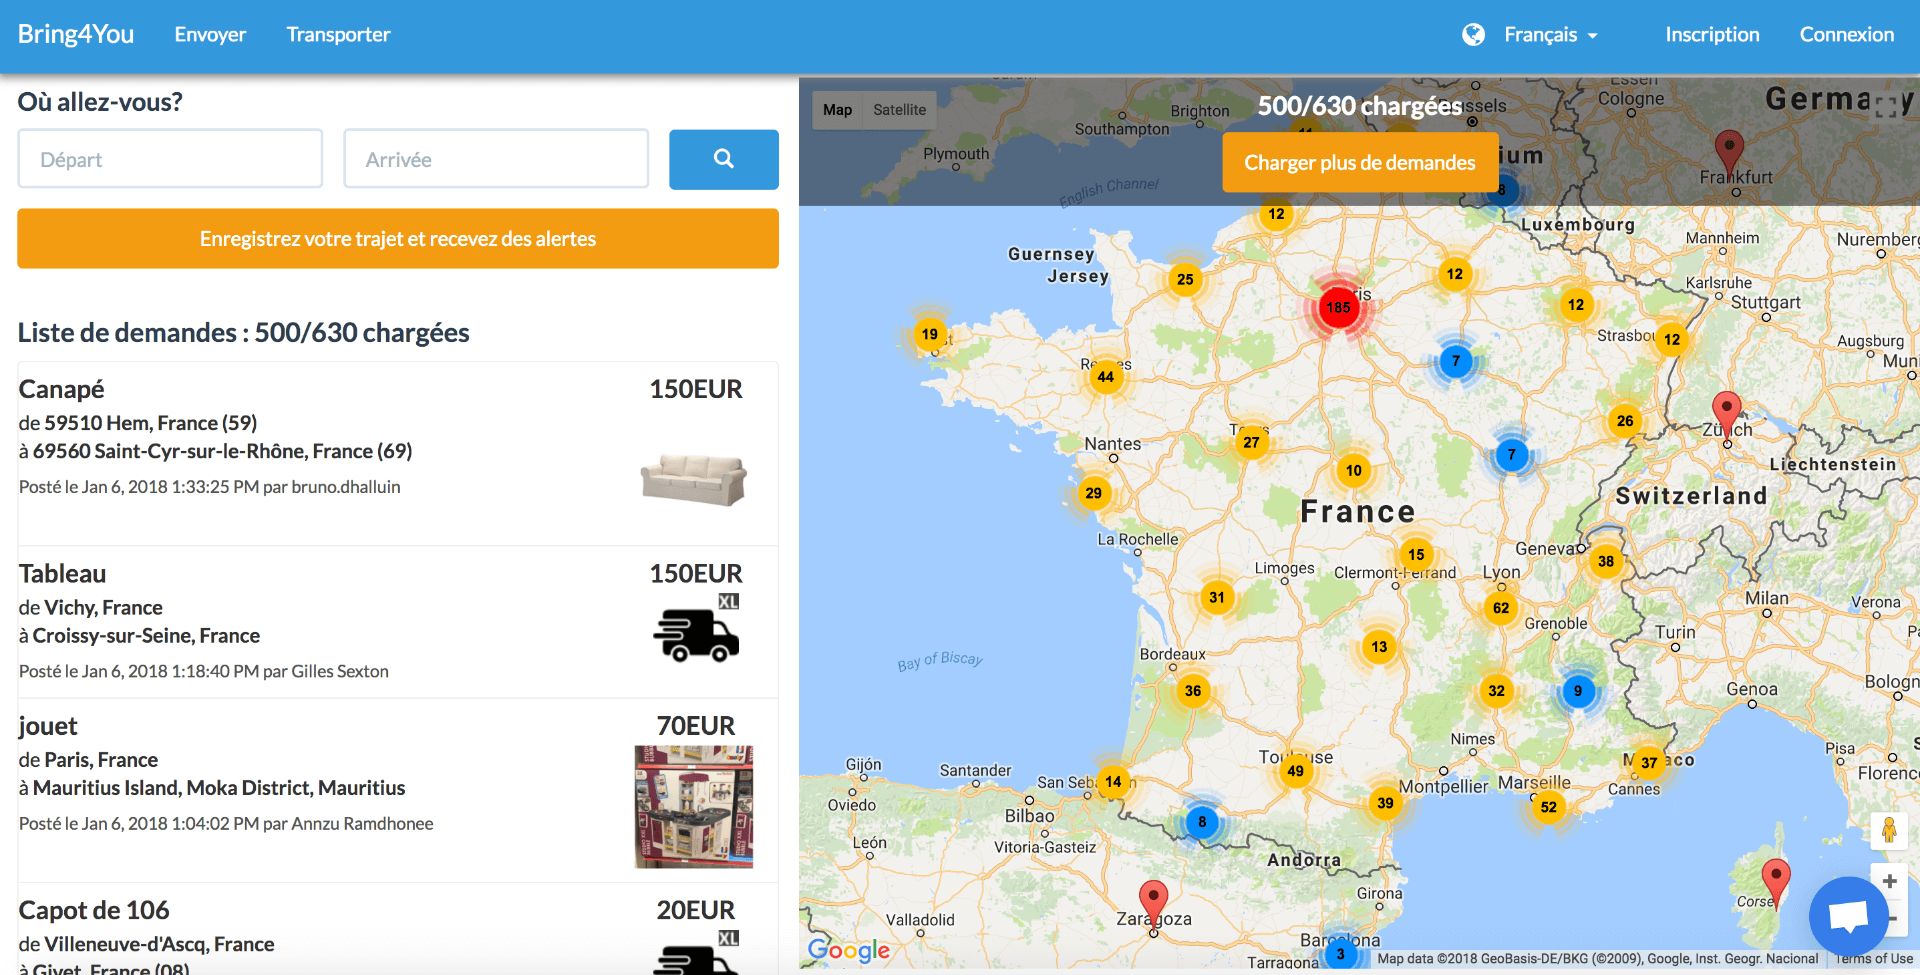Focus the Départ input field
The width and height of the screenshot is (1920, 975).
(170, 159)
